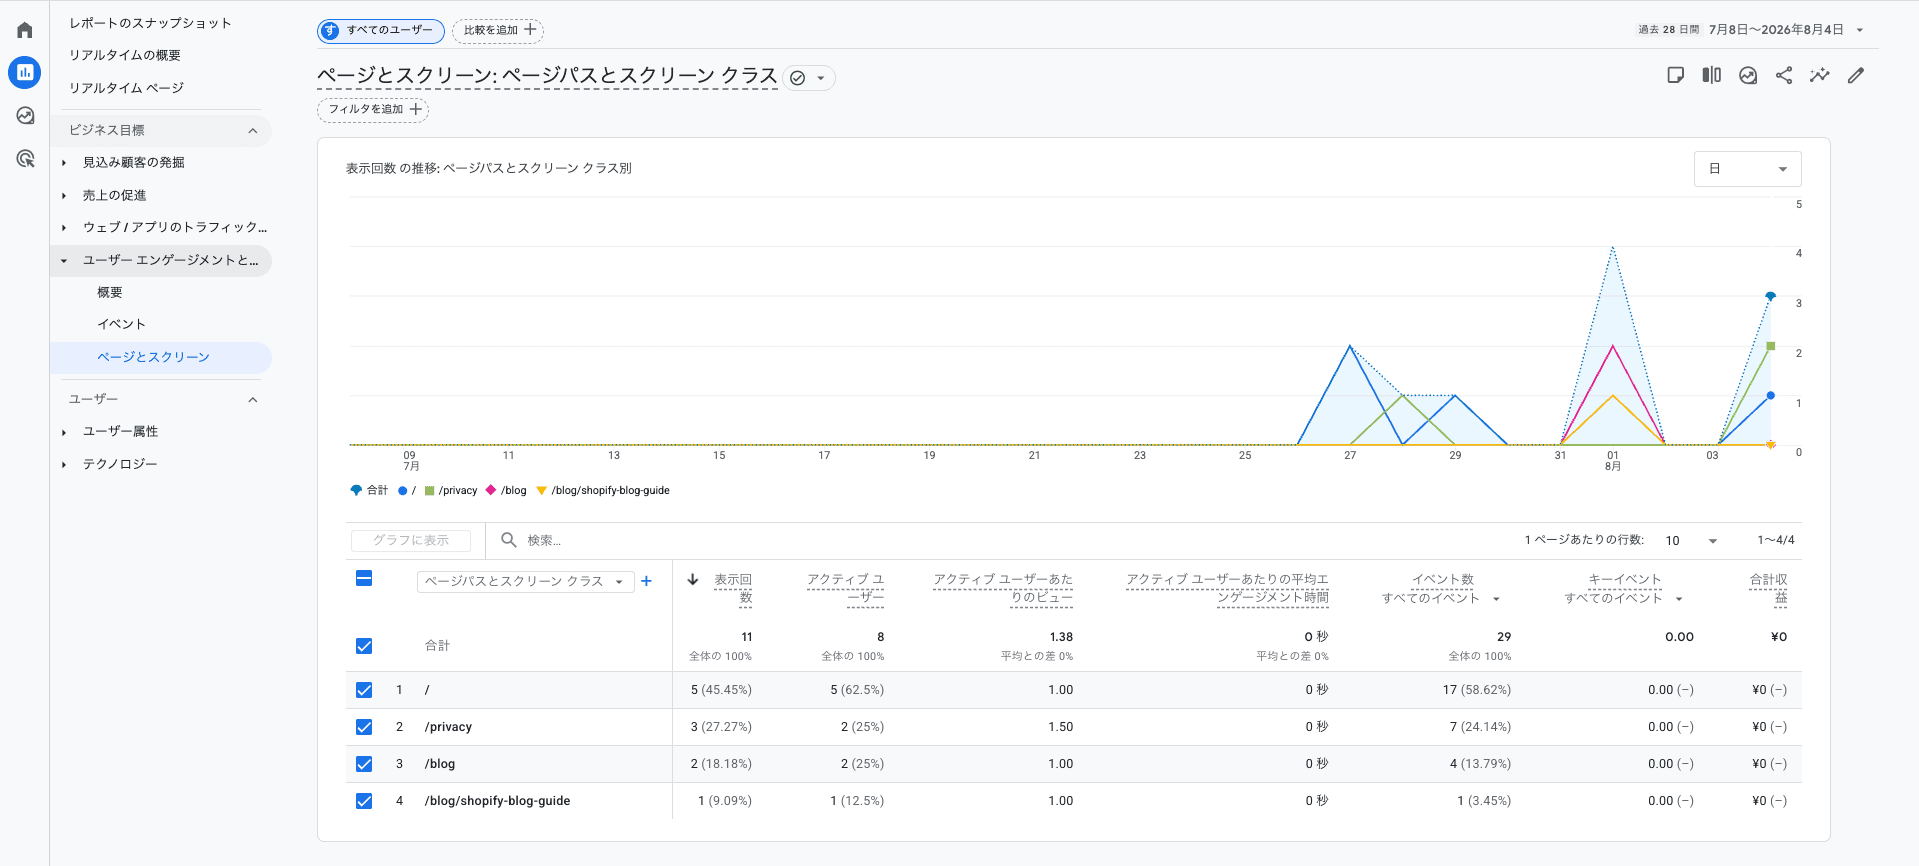Open キーイベント すべてのイベント dropdown
1919x866 pixels.
1679,599
